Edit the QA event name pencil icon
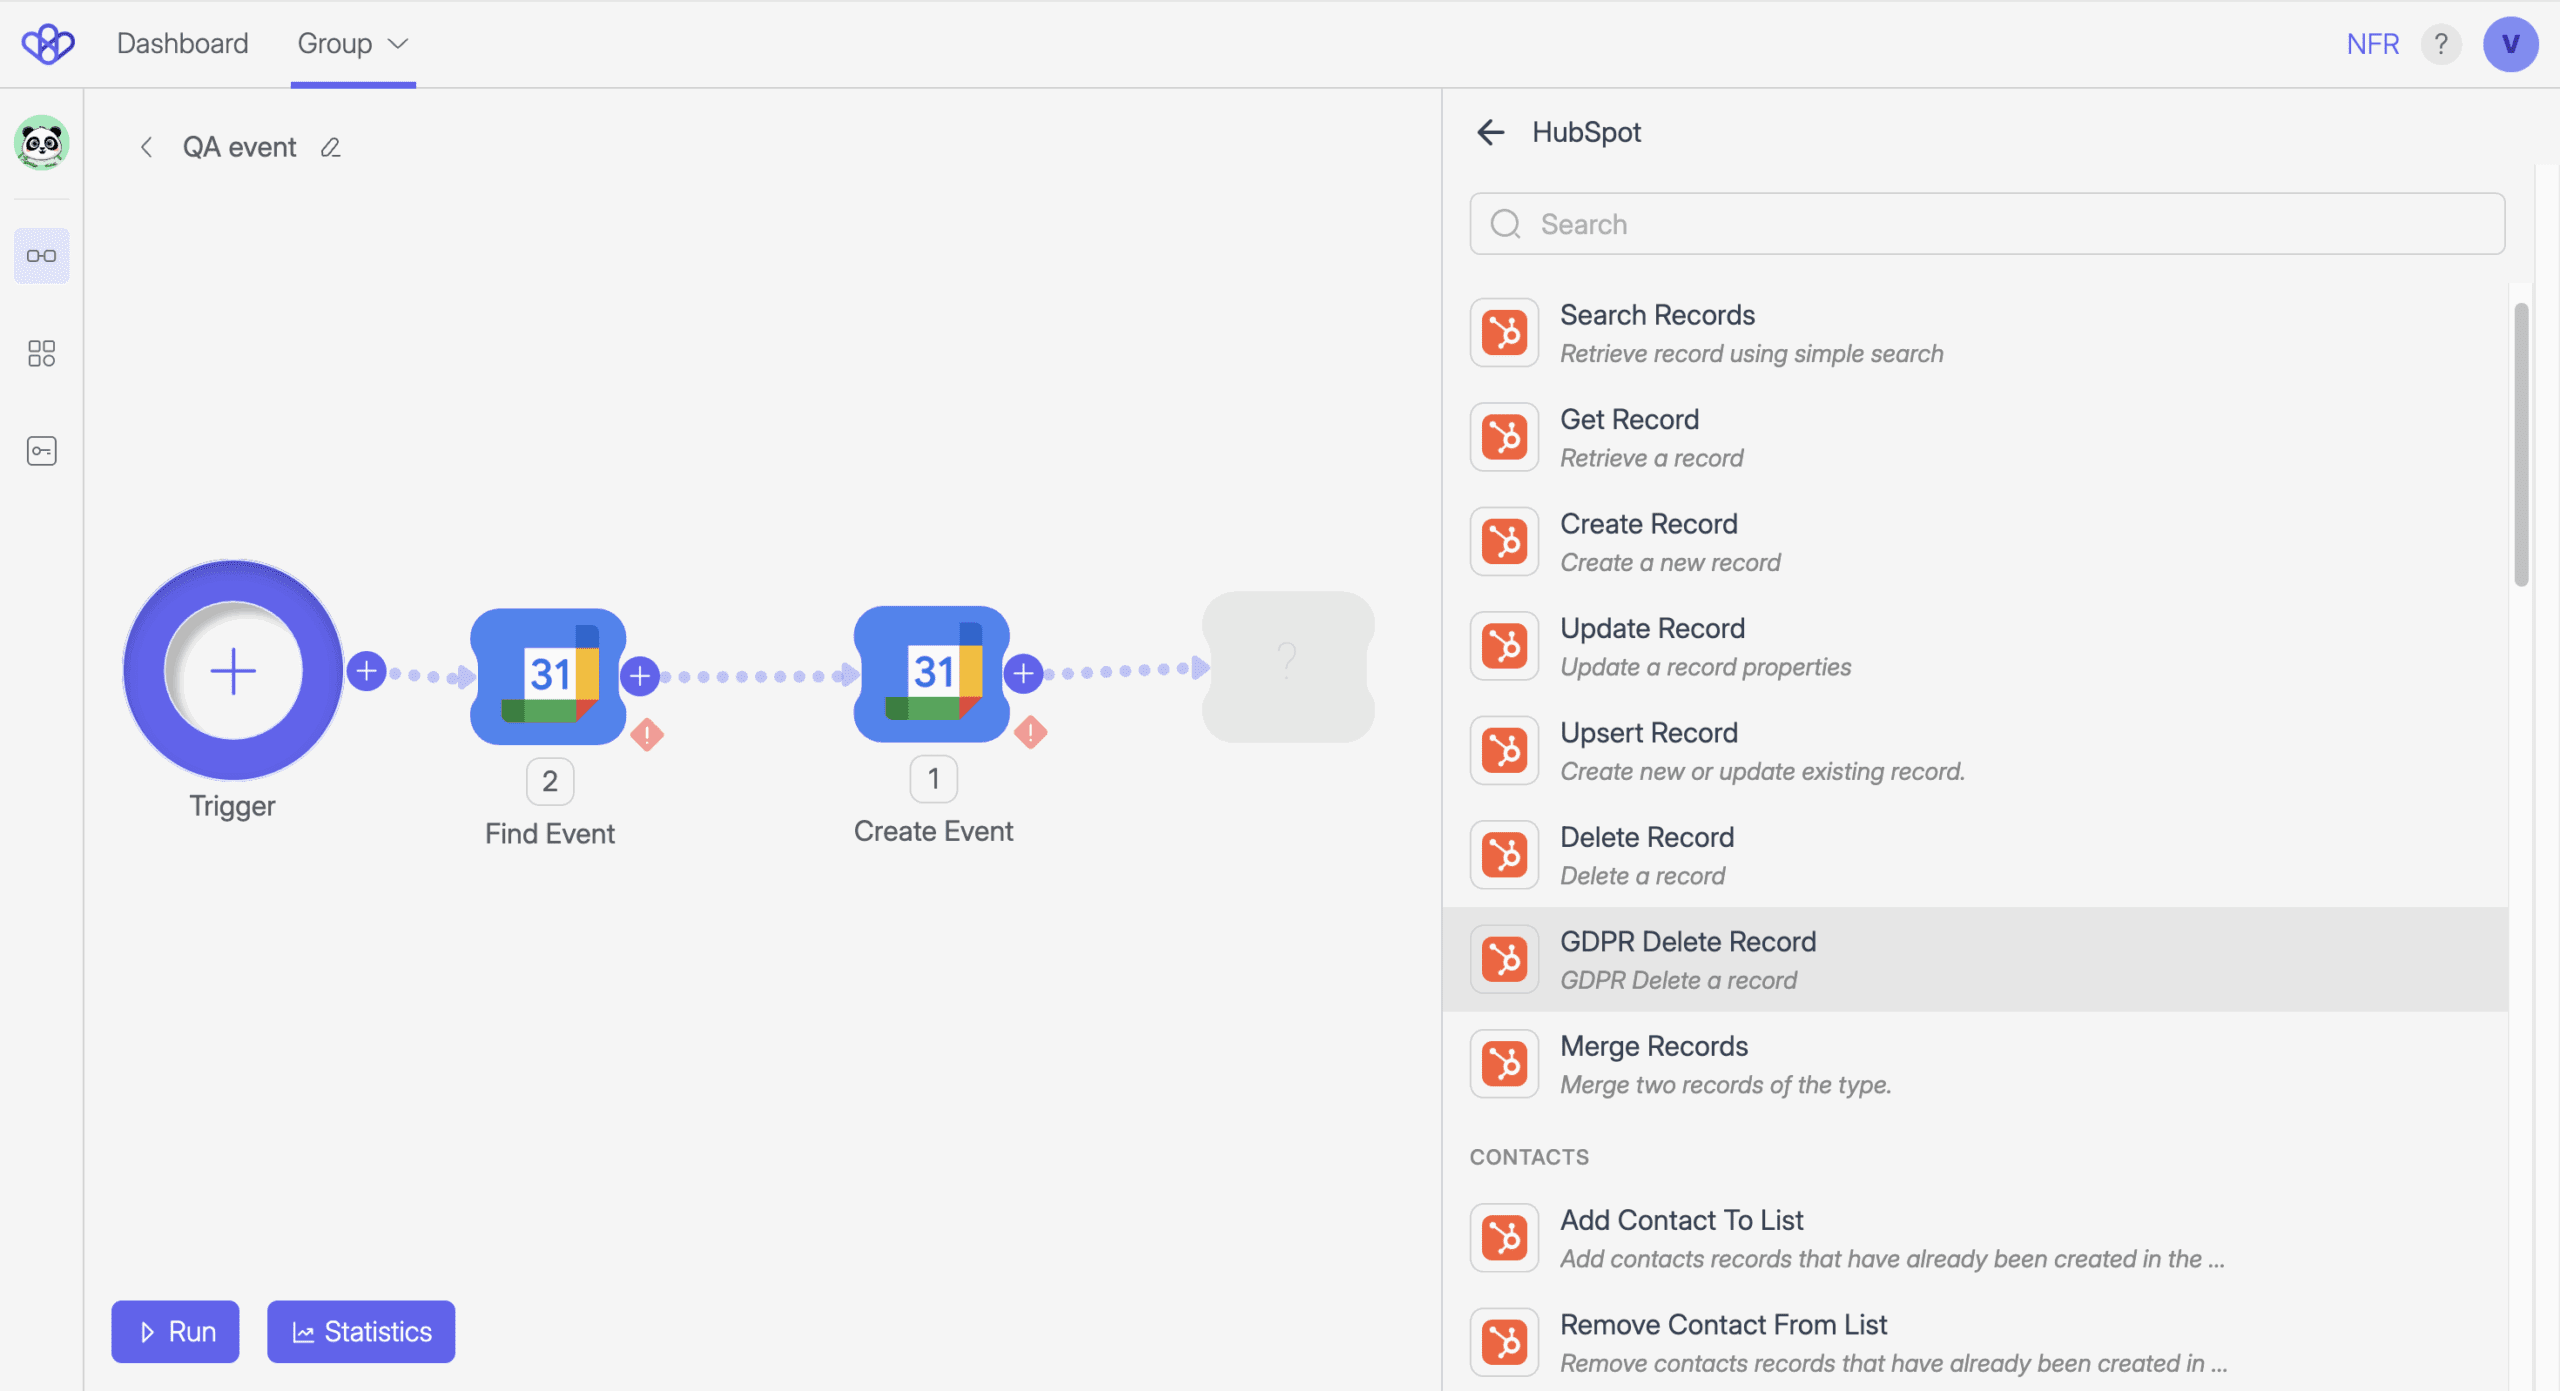This screenshot has width=2560, height=1391. (x=331, y=148)
